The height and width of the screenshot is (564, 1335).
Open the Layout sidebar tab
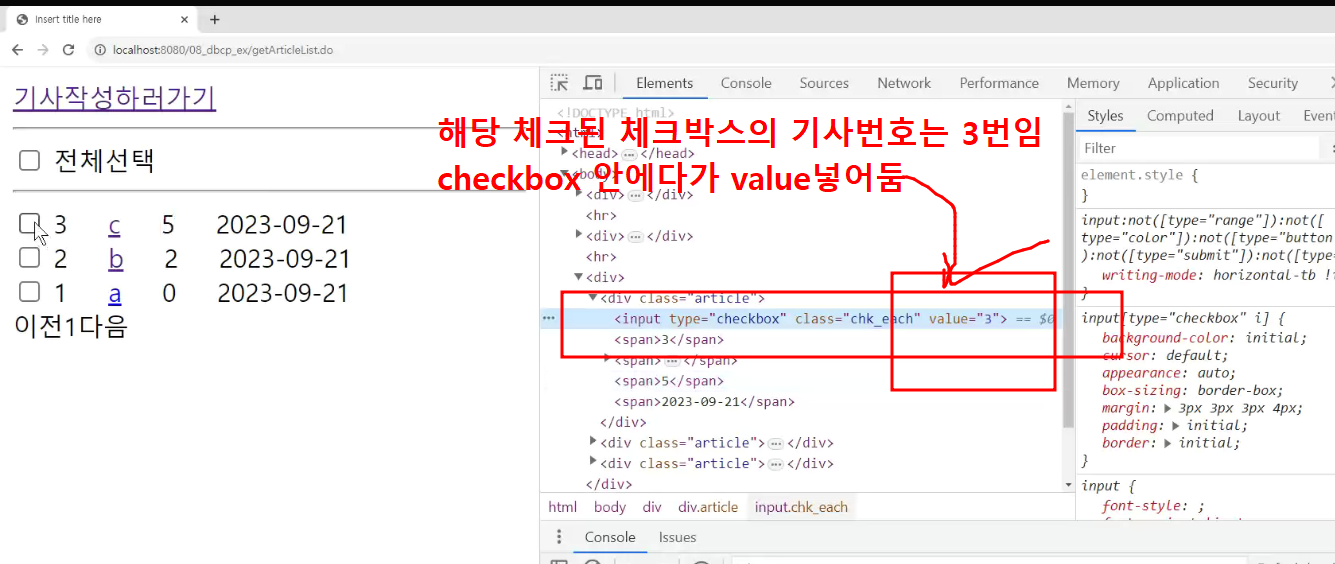tap(1258, 116)
